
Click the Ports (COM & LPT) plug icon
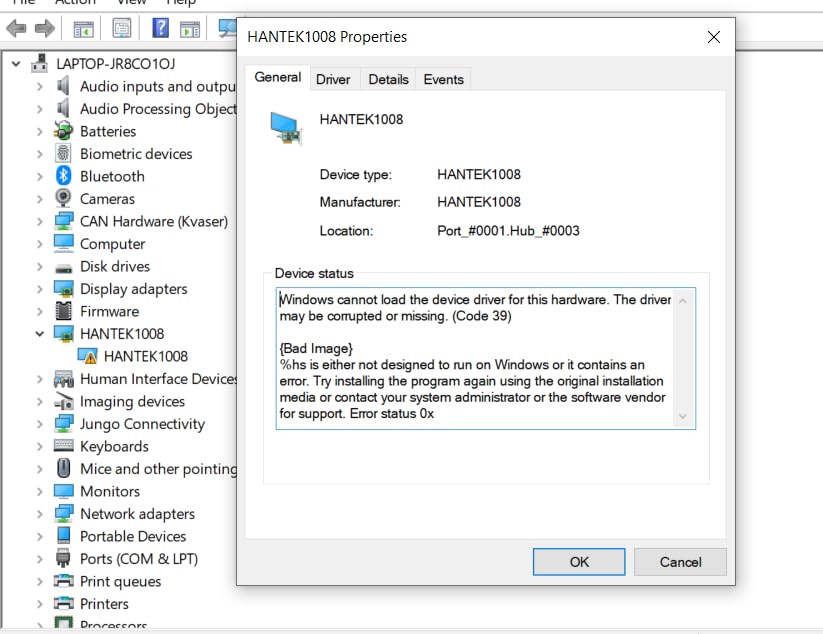click(x=64, y=558)
